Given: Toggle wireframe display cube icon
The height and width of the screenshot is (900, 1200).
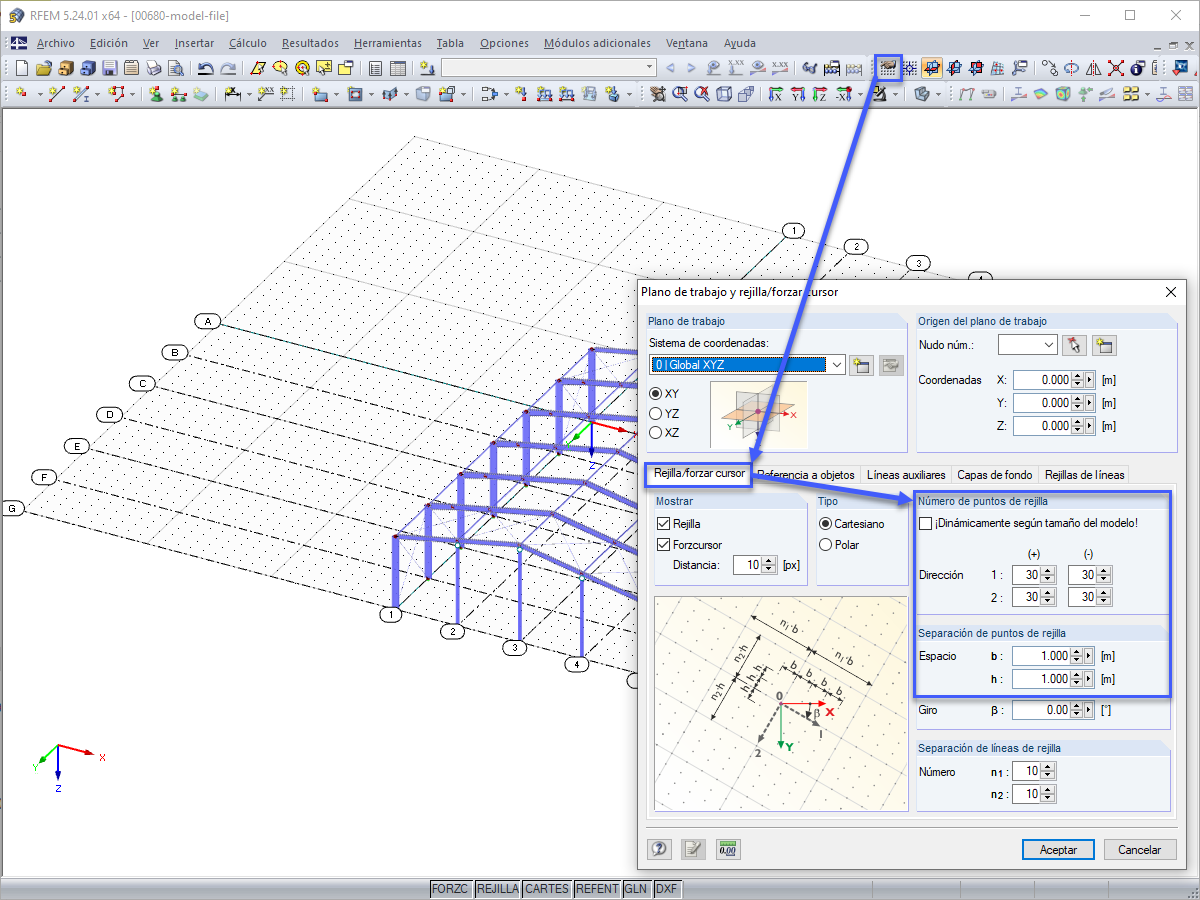Looking at the screenshot, I should point(723,94).
